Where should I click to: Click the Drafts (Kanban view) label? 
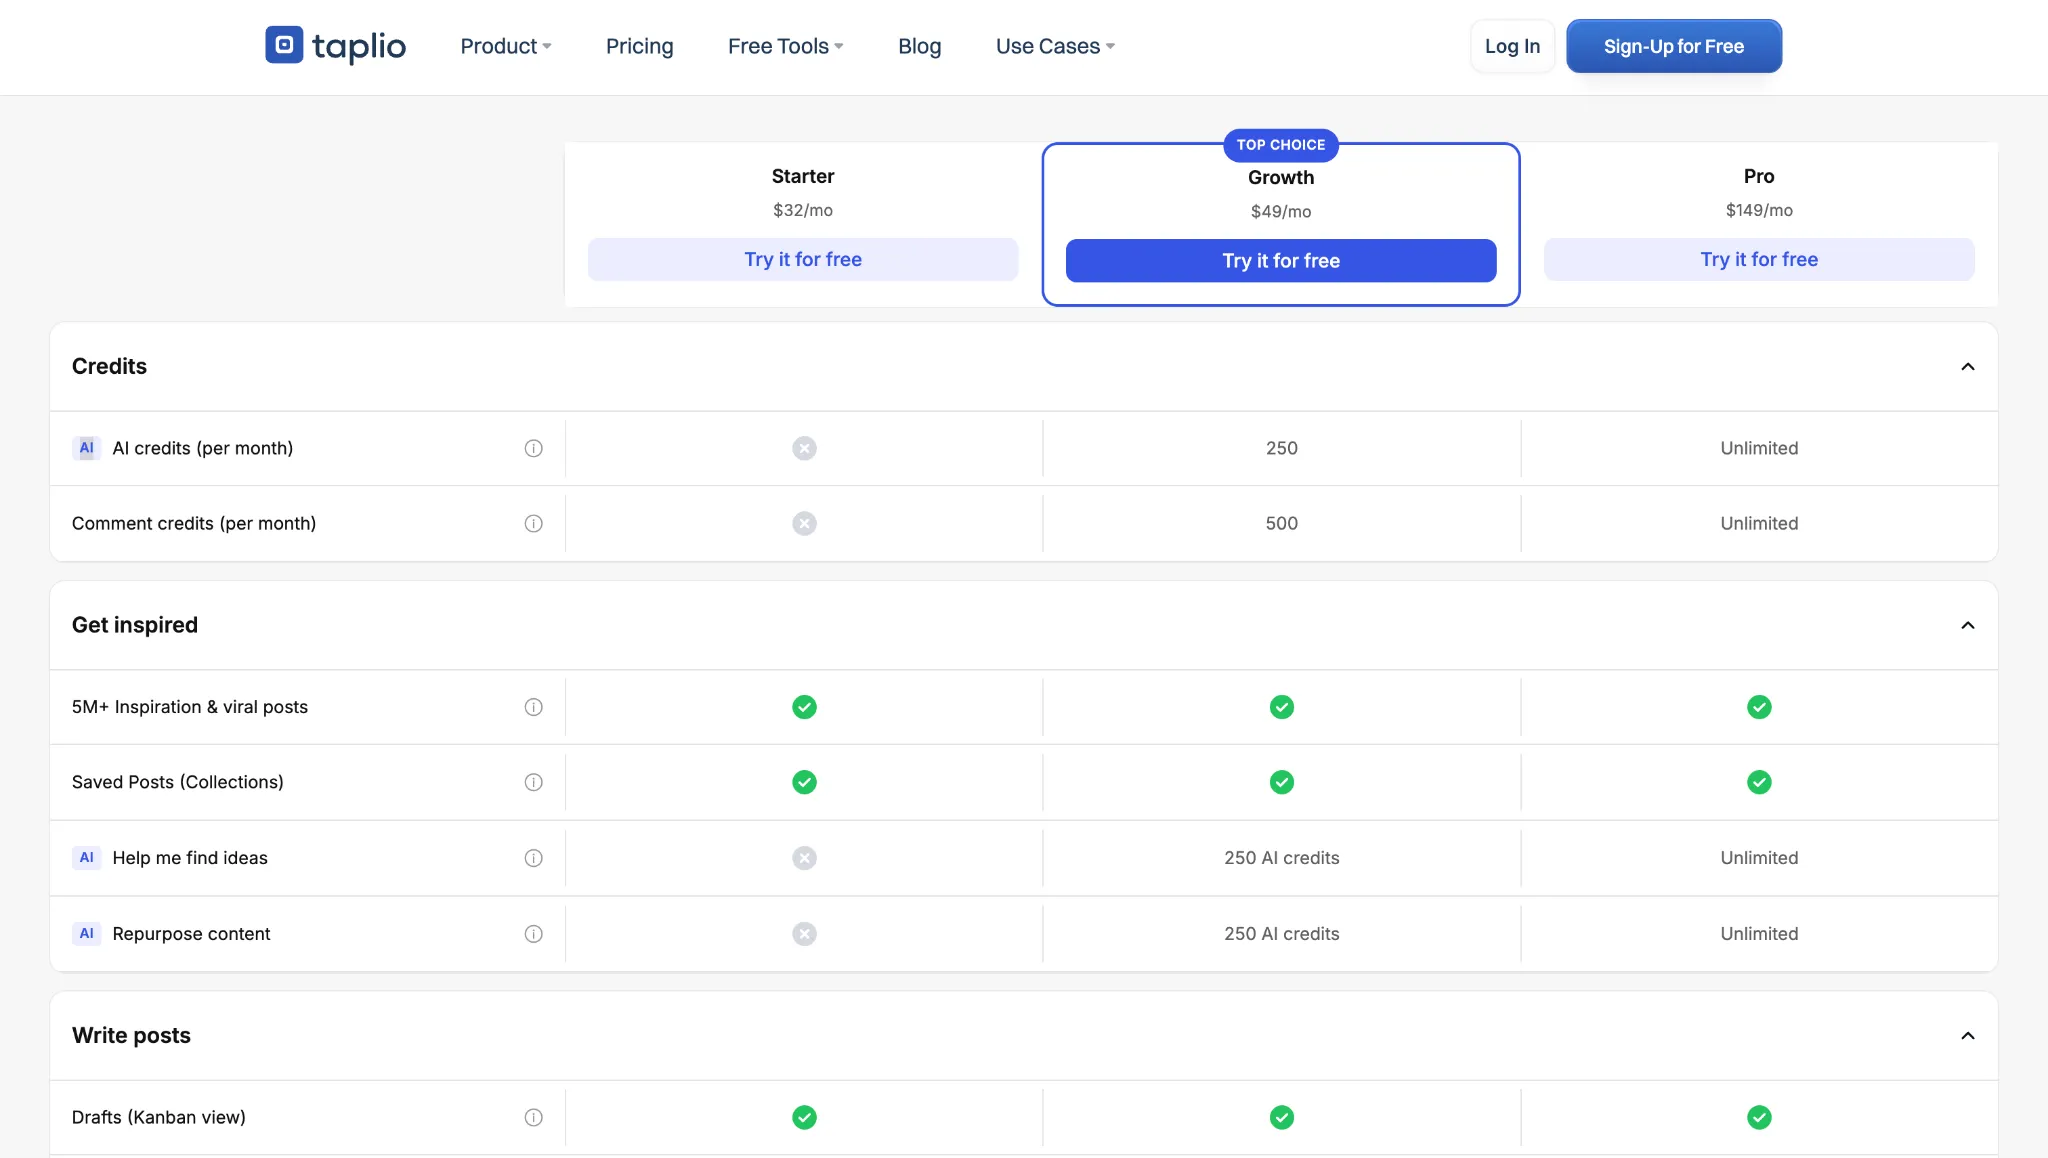tap(159, 1117)
